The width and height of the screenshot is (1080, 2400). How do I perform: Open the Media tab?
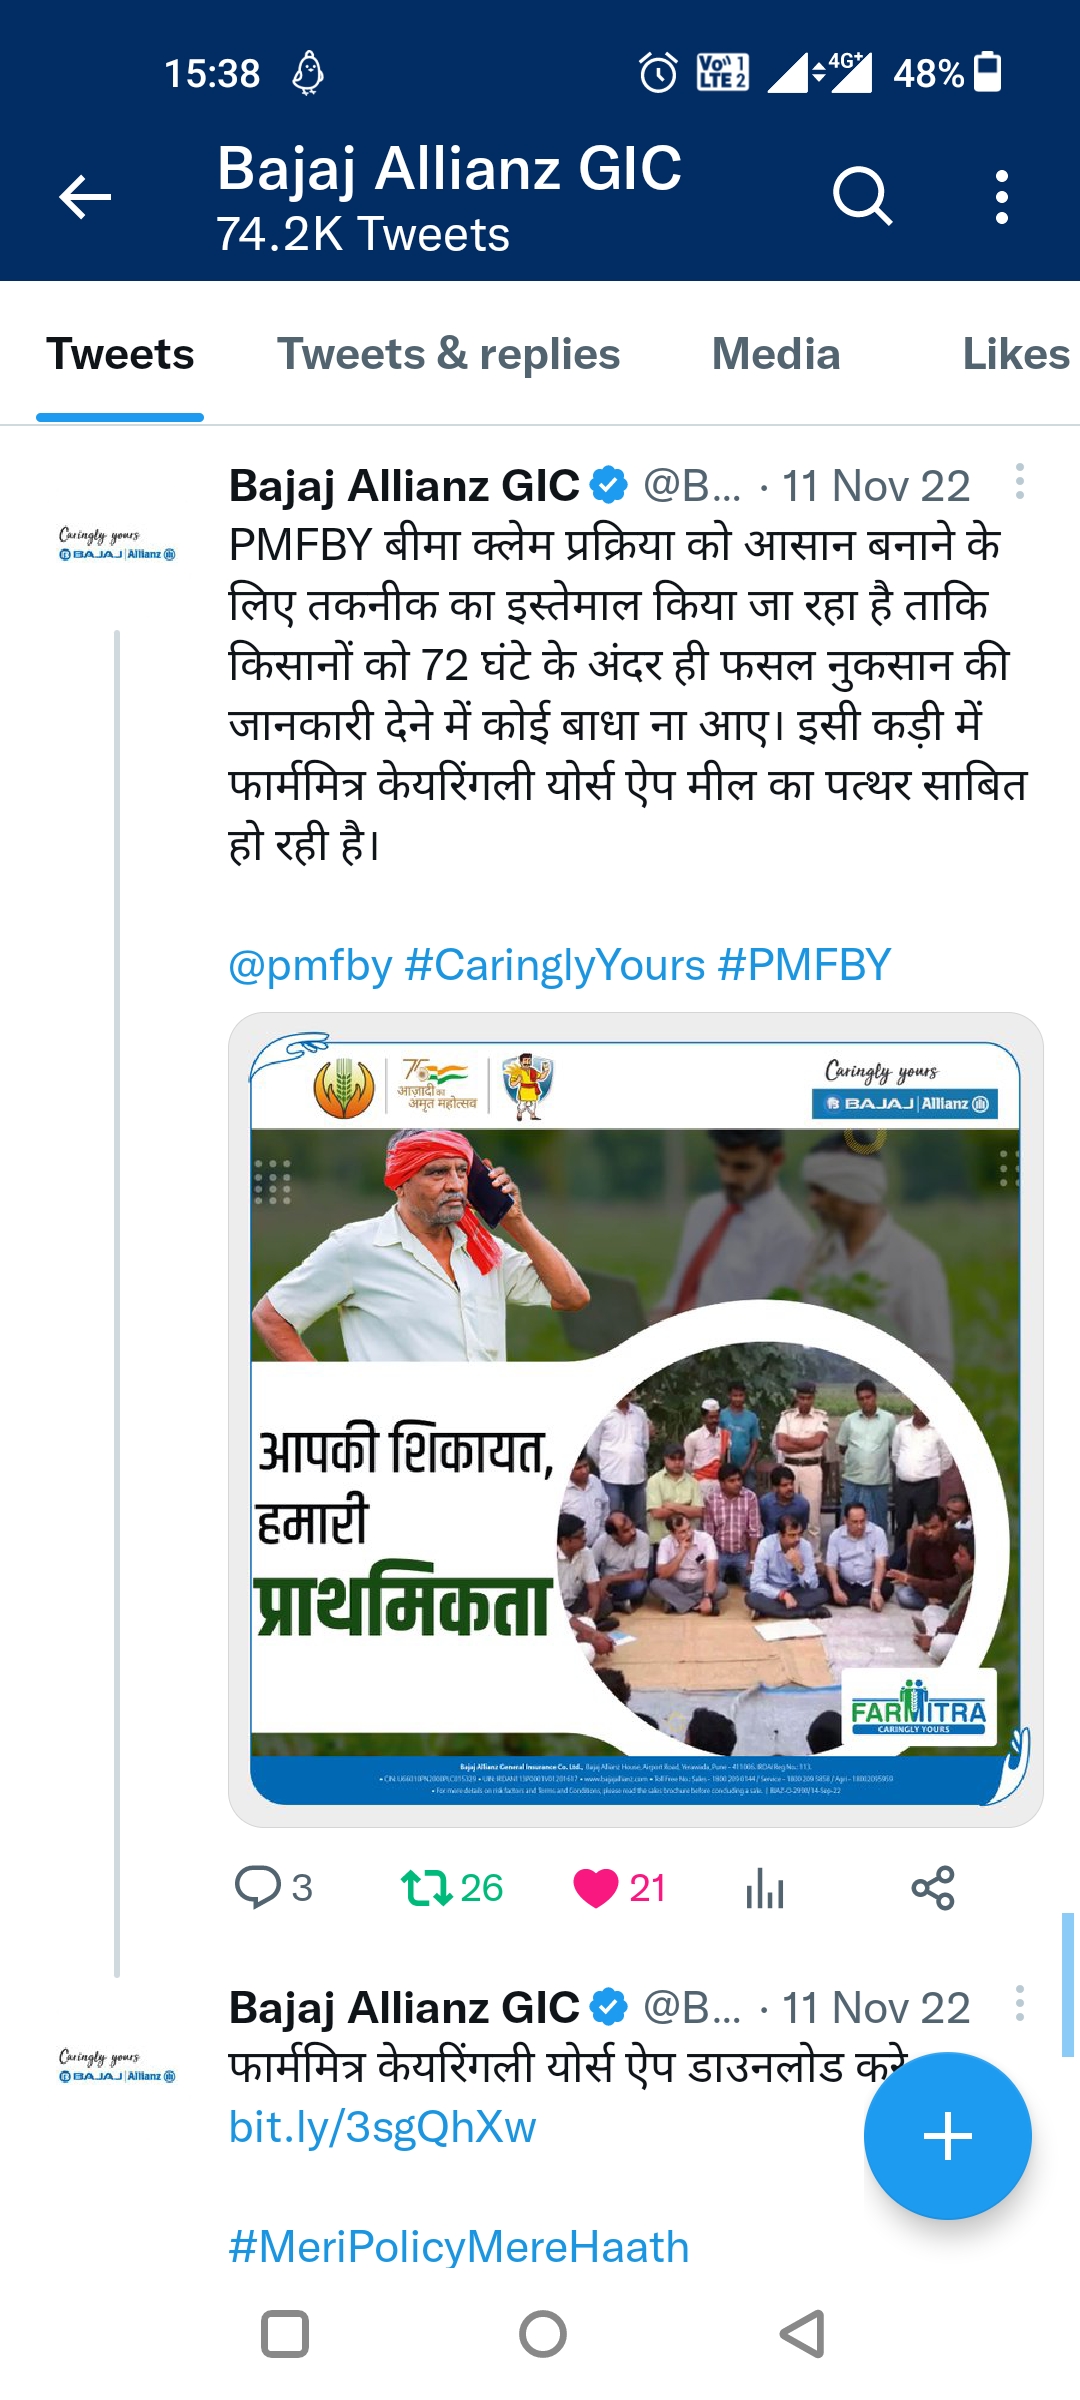click(x=775, y=354)
